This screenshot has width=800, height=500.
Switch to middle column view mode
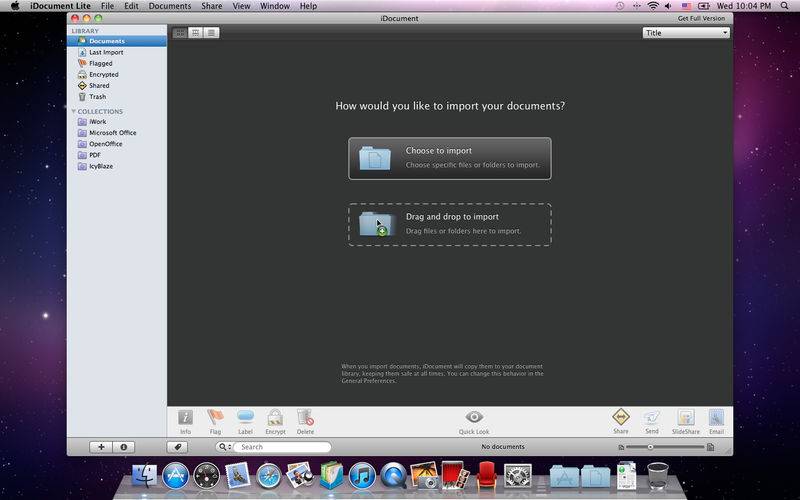(196, 33)
